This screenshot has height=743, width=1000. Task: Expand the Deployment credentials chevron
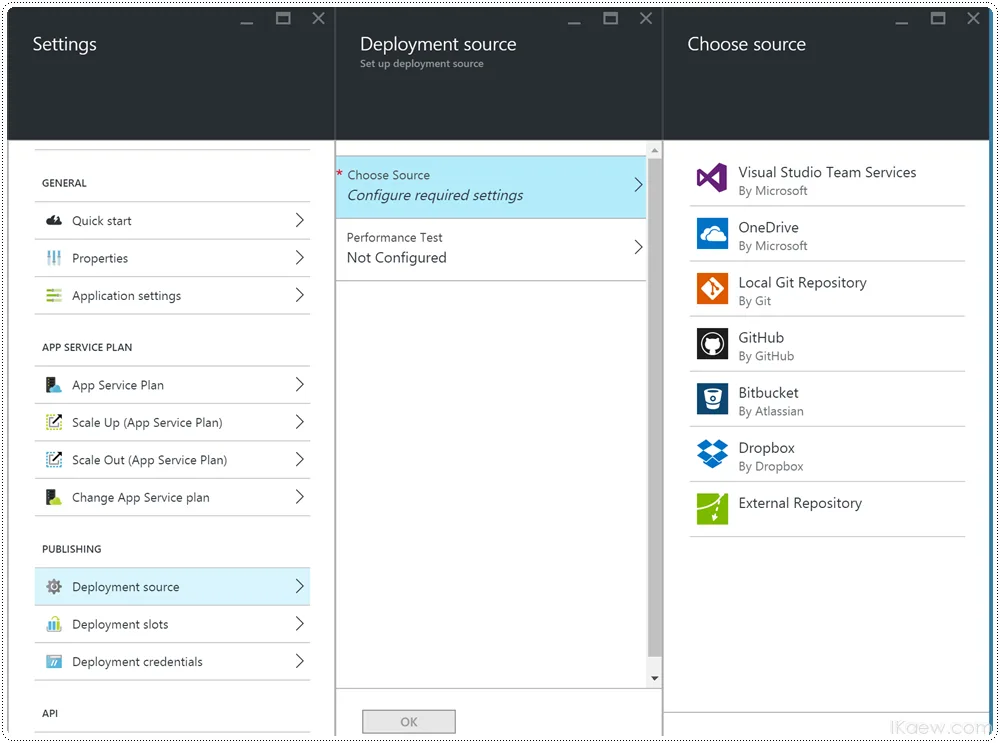point(300,661)
